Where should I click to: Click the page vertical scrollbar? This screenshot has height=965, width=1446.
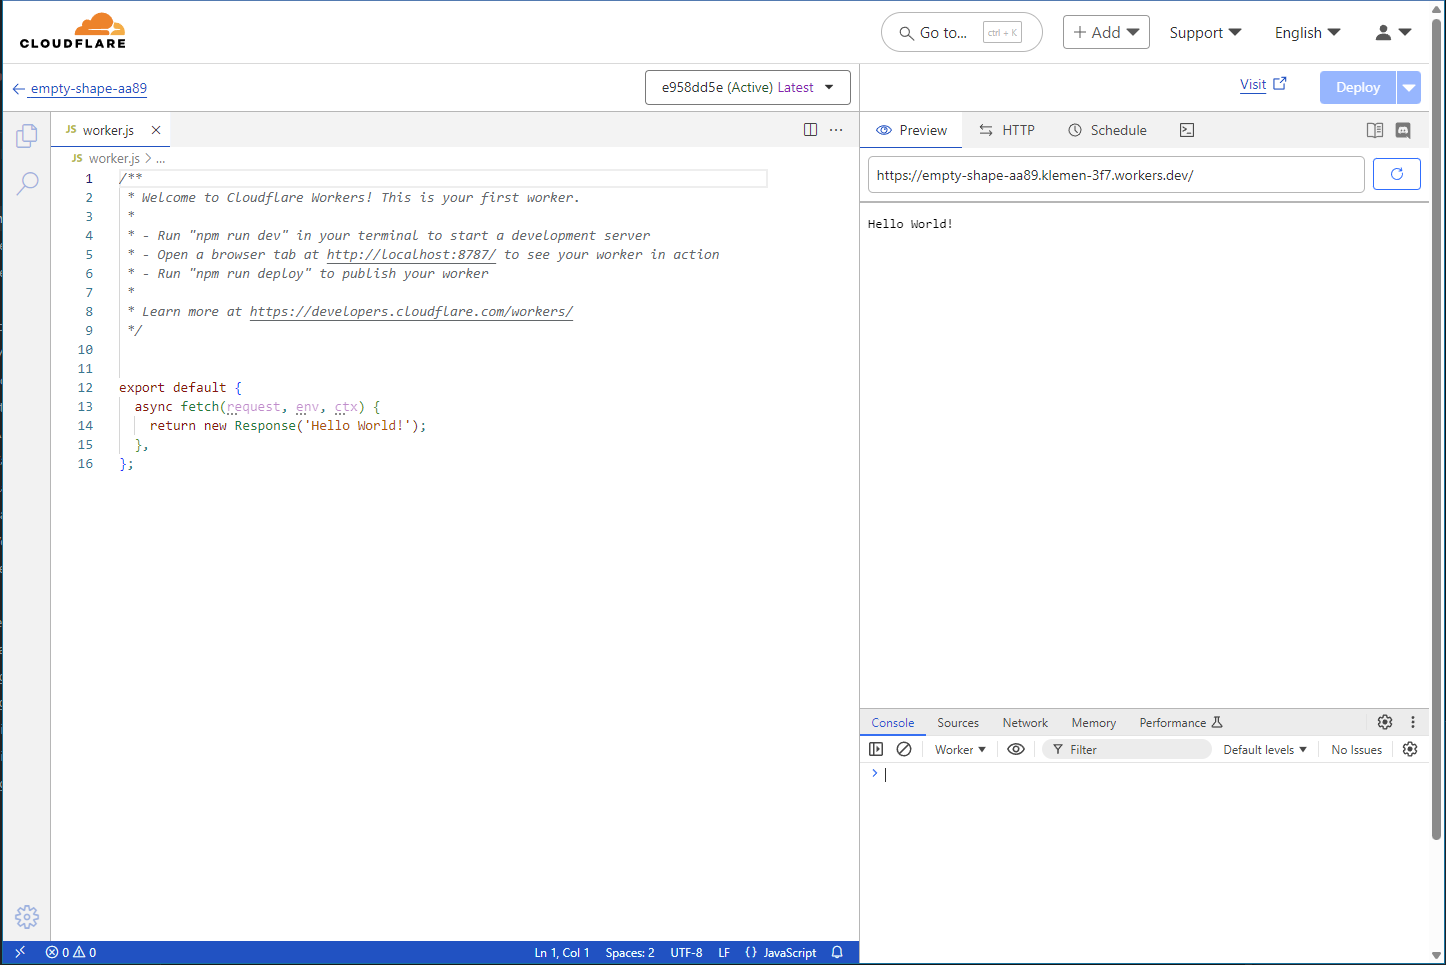[x=1437, y=430]
